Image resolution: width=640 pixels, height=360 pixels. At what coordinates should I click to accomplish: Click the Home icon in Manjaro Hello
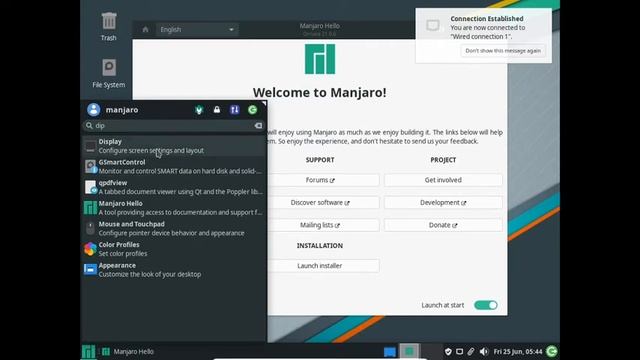click(145, 29)
